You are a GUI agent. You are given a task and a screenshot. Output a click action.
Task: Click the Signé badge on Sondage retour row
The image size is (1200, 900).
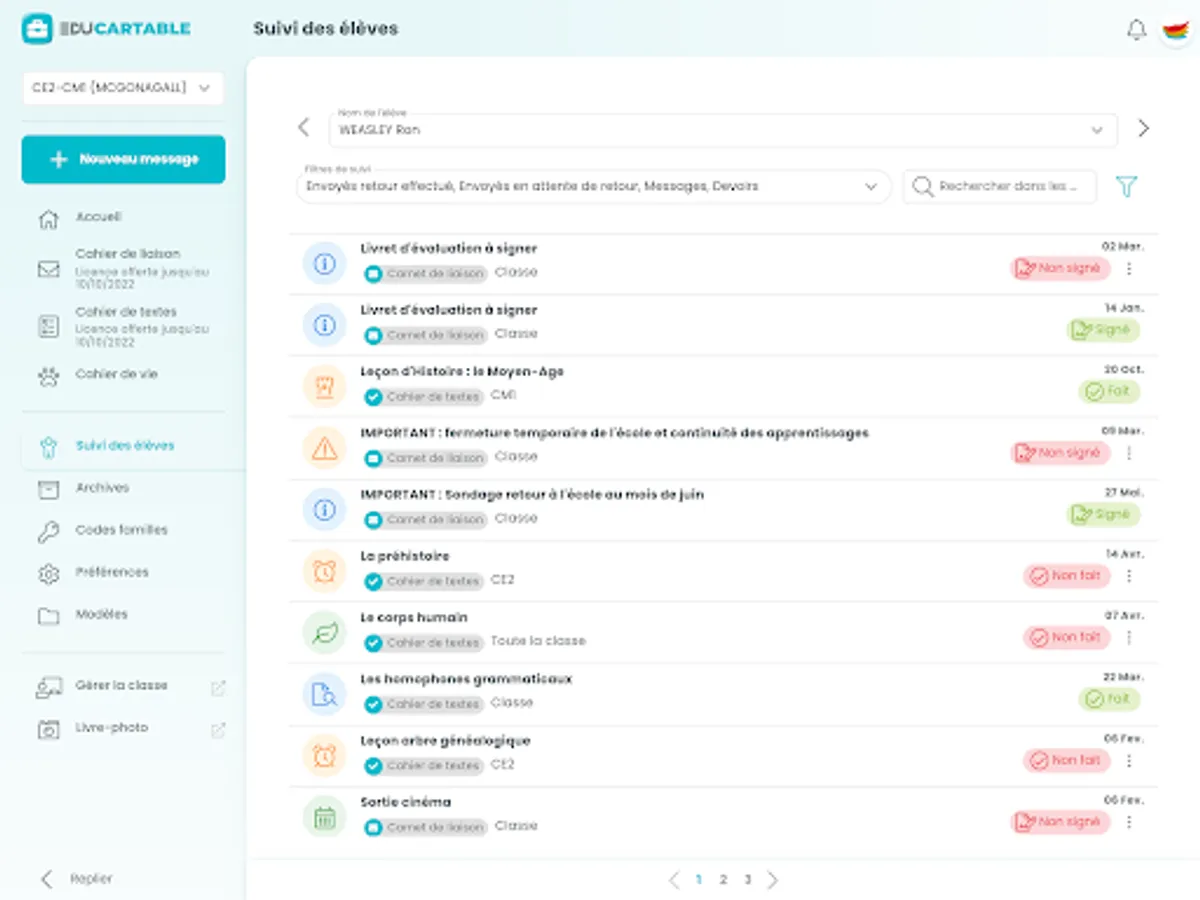coord(1103,515)
